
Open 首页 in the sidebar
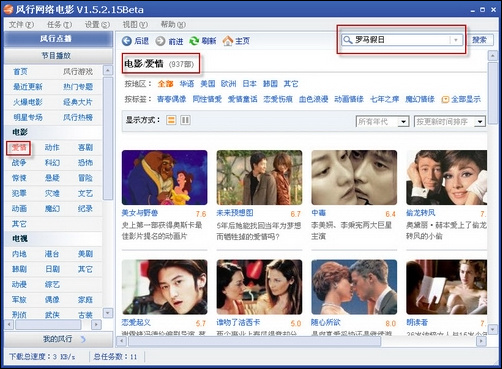click(x=20, y=71)
